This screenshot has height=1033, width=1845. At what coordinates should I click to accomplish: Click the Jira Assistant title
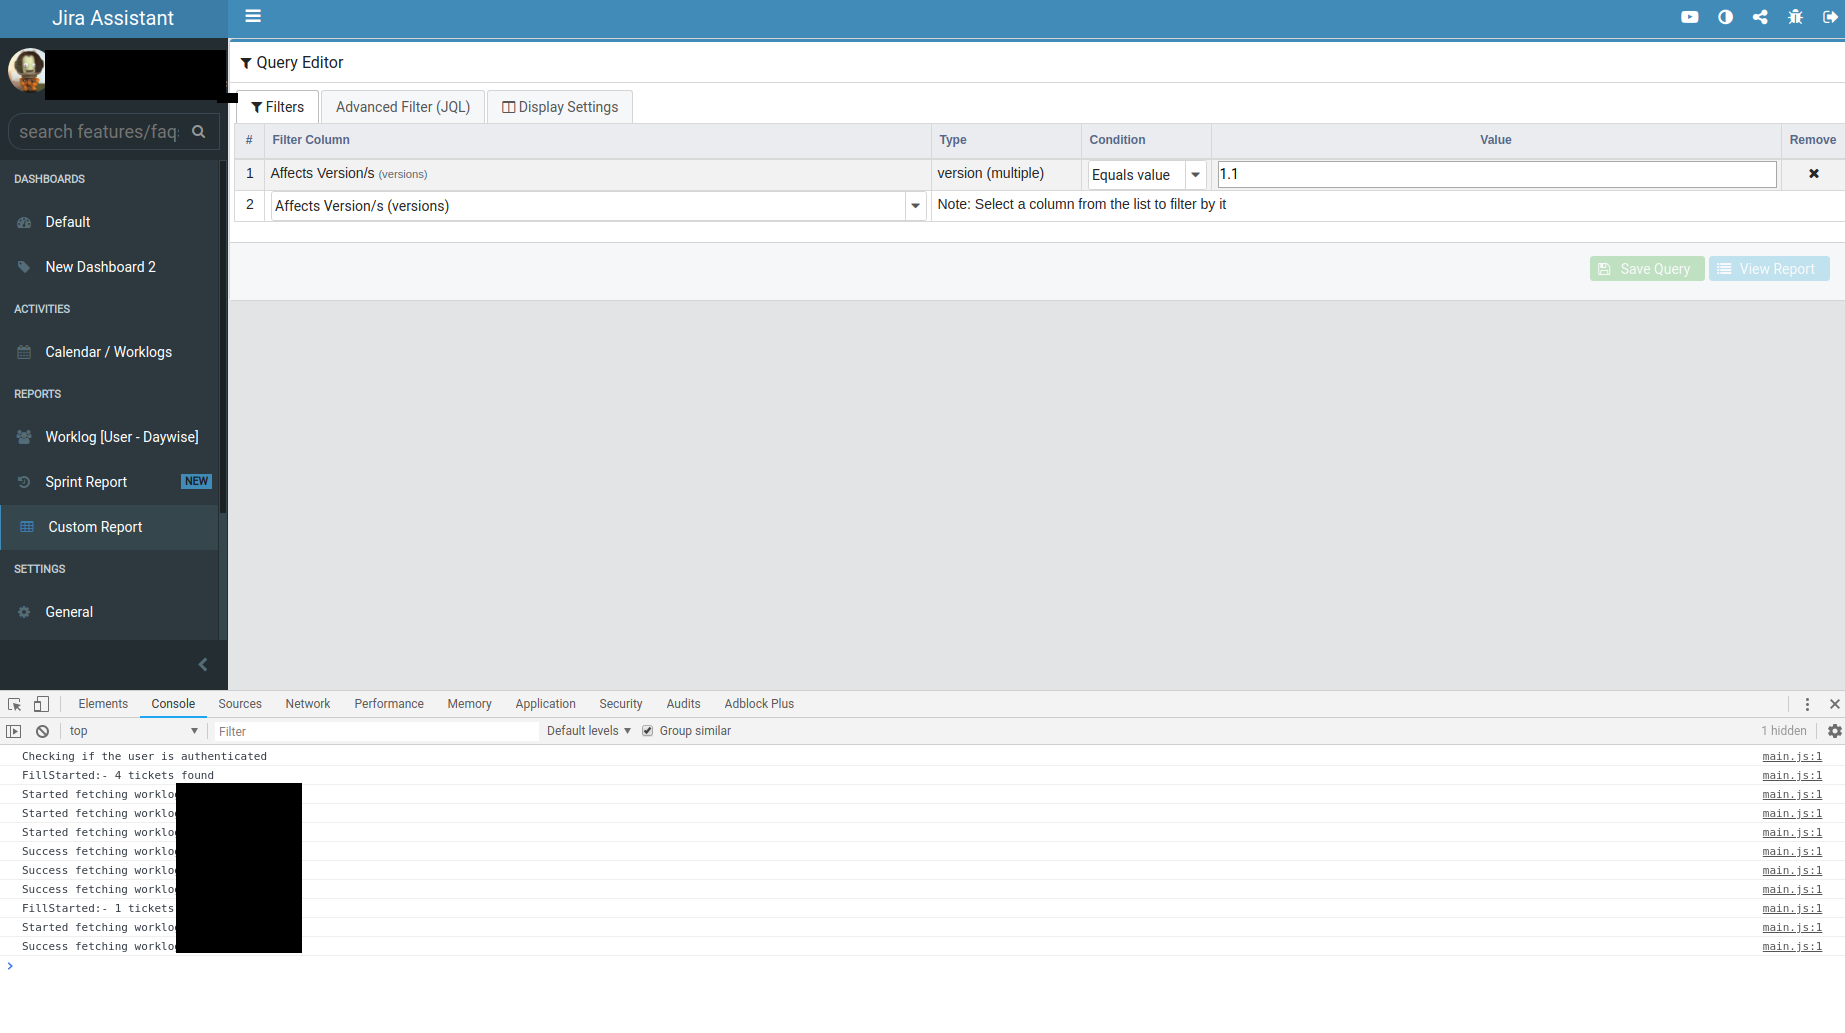pyautogui.click(x=113, y=18)
